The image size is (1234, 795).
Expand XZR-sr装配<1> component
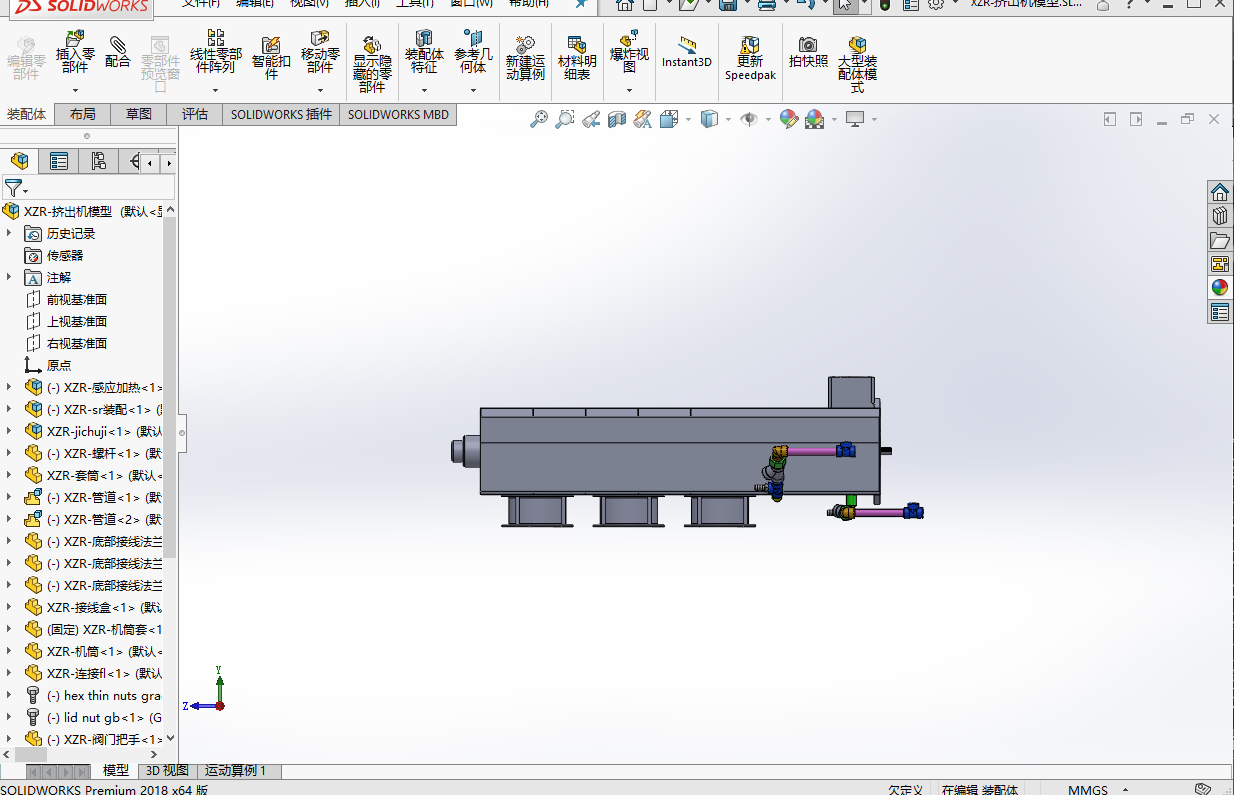[9, 409]
